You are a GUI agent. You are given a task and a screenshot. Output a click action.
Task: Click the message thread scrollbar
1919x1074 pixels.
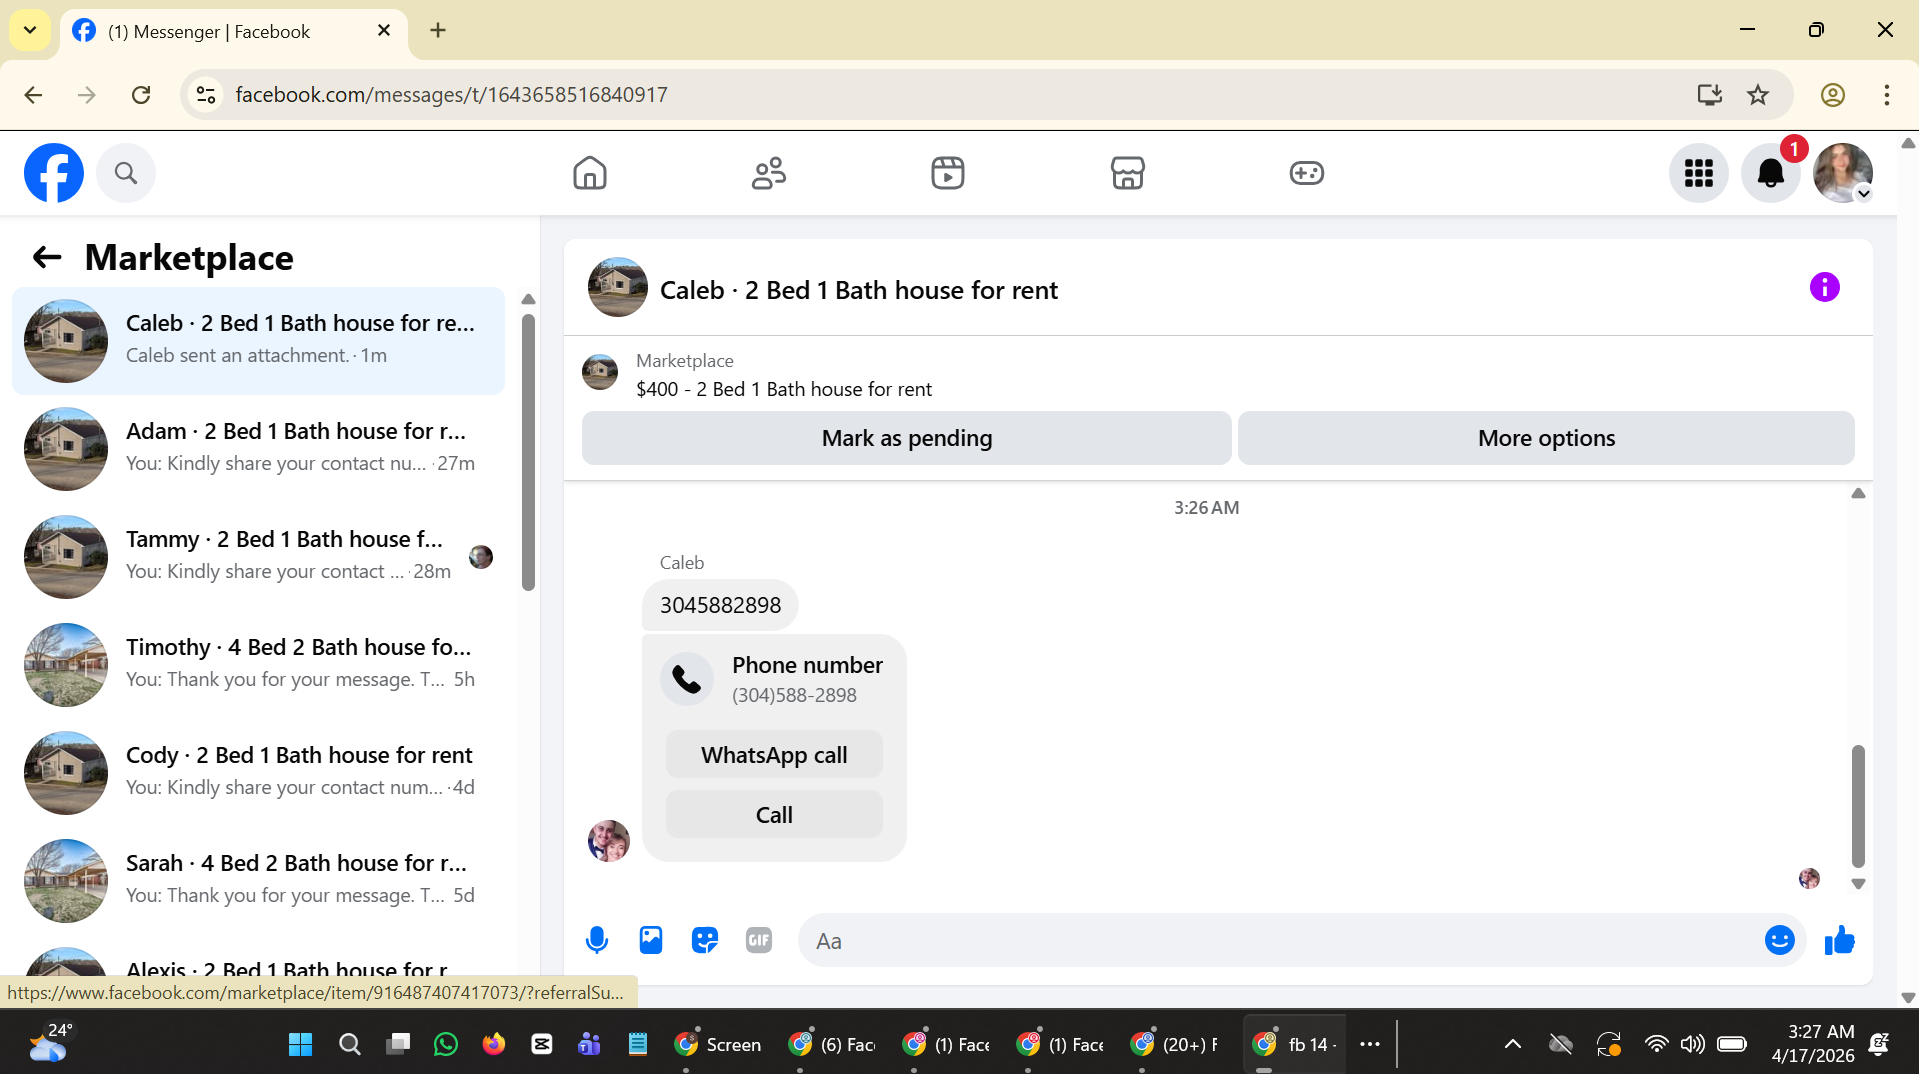1858,805
